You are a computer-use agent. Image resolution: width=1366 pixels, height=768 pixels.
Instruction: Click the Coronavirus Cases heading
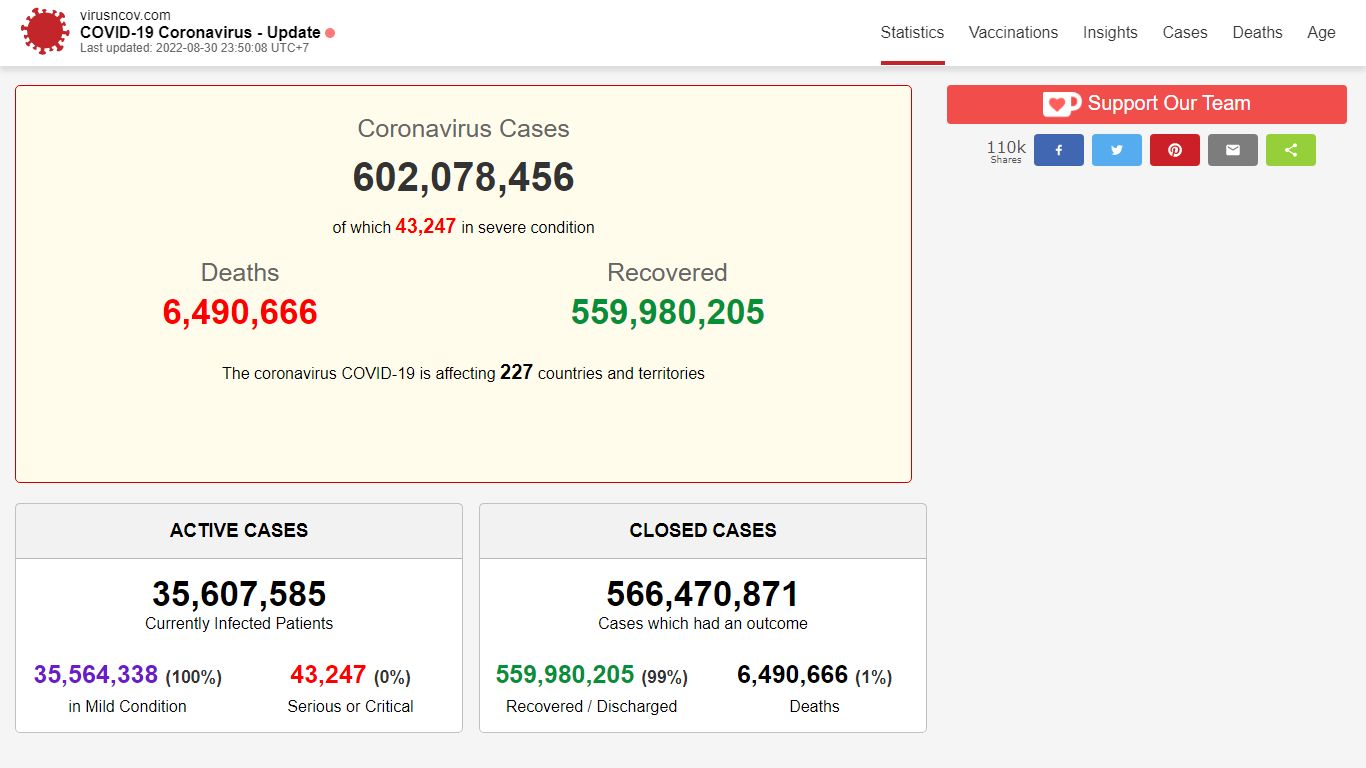(464, 129)
